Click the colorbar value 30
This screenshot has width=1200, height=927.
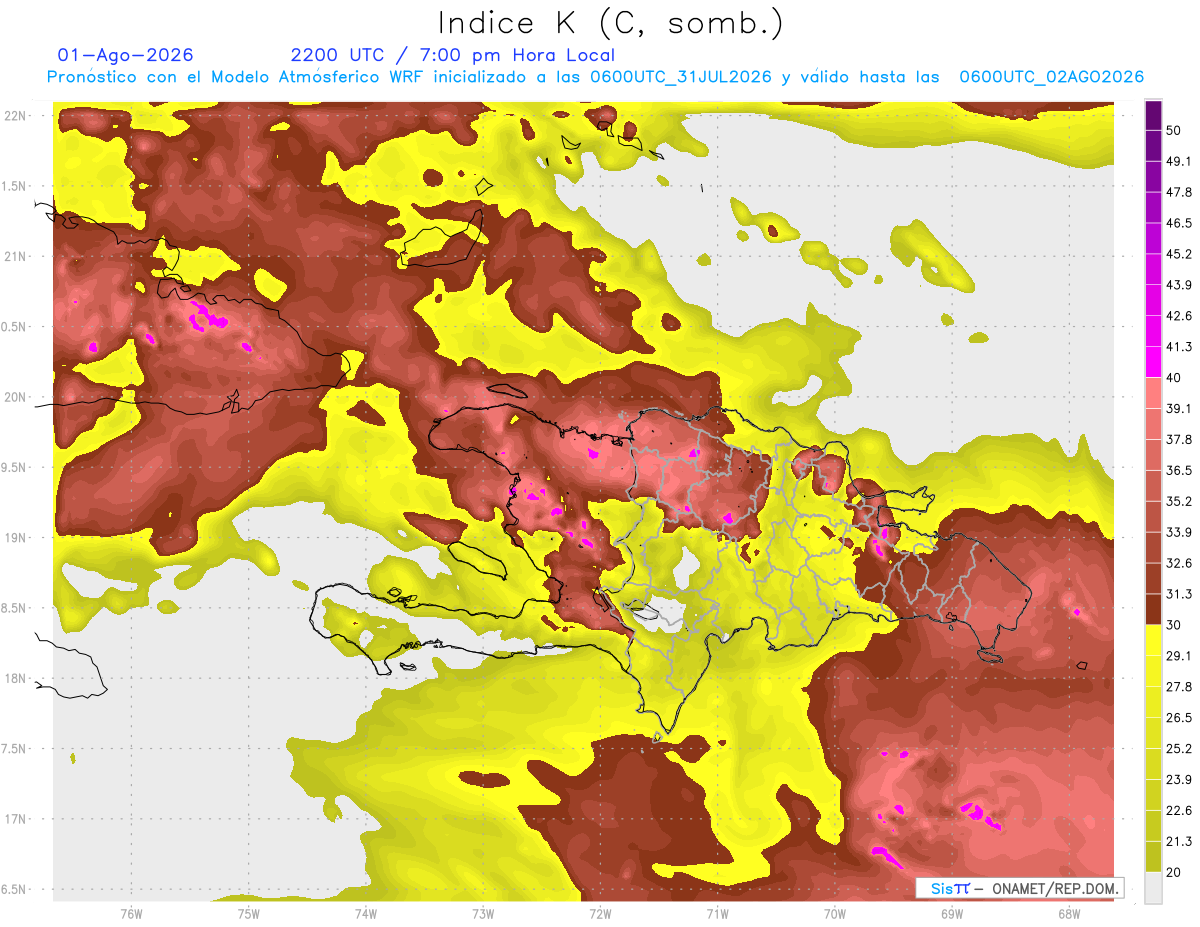[x=1174, y=625]
